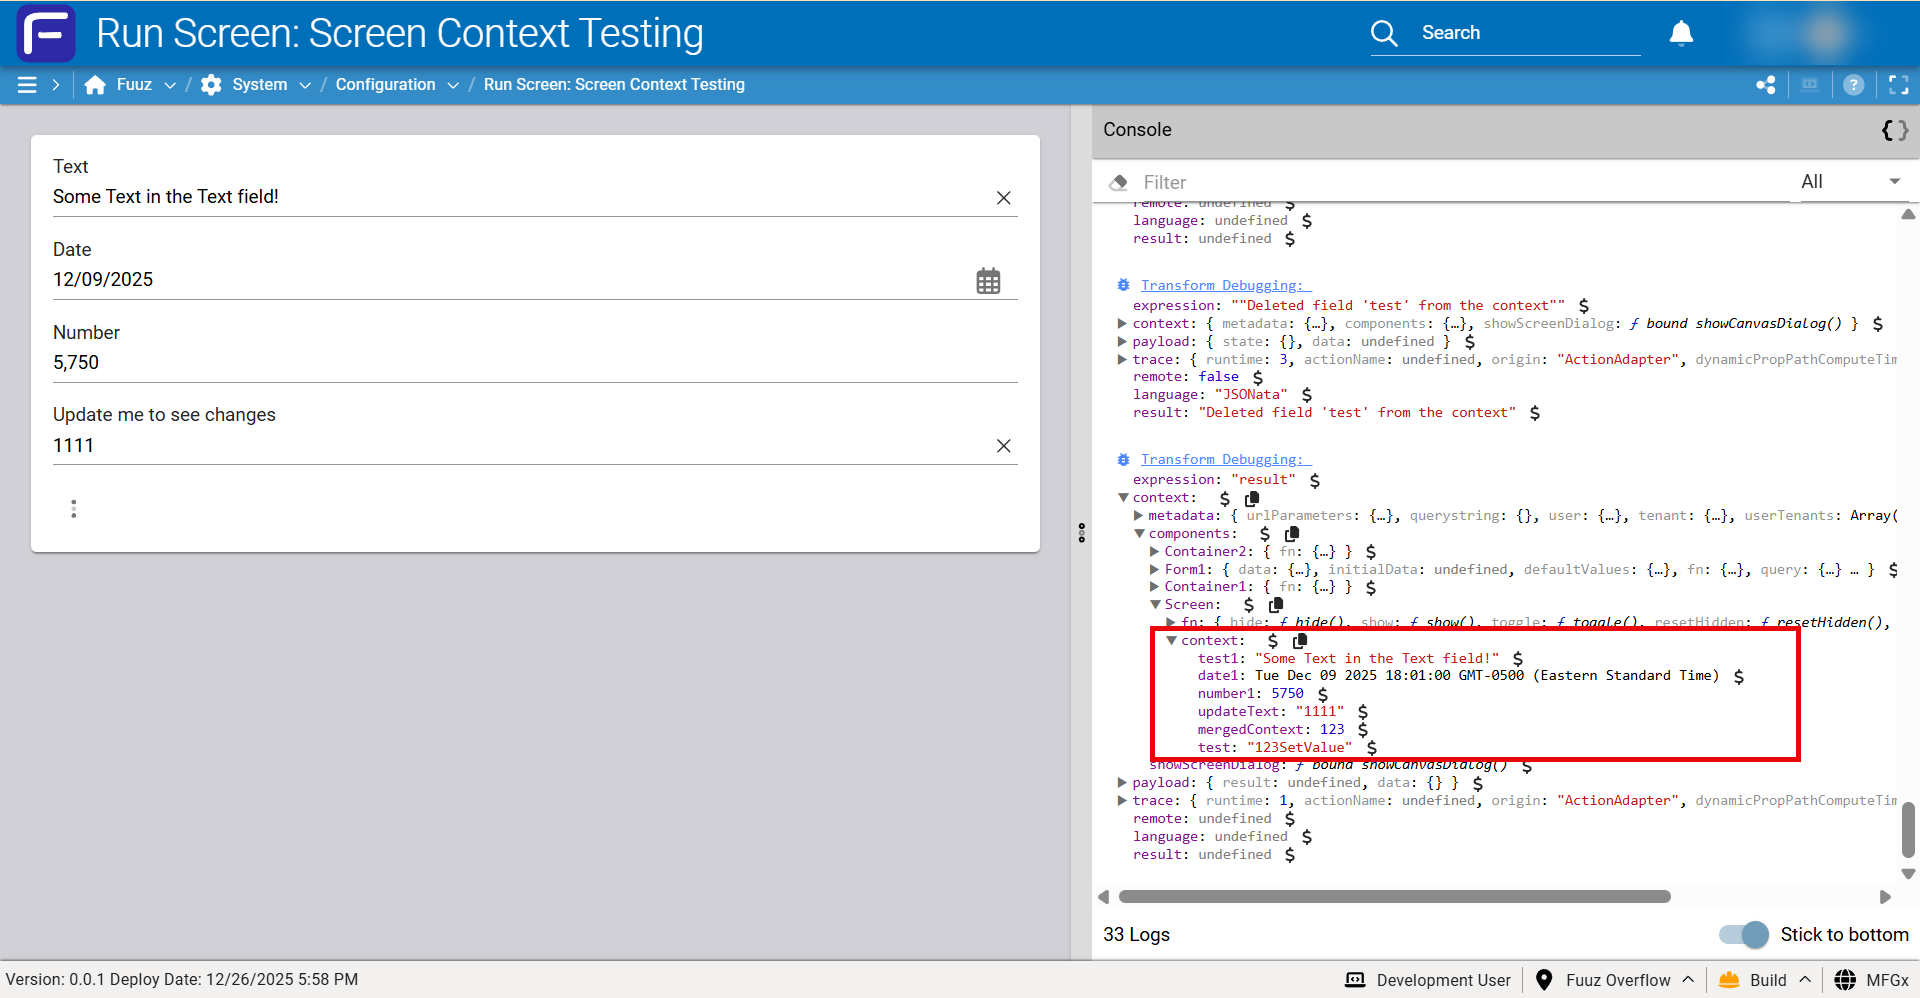Viewport: 1920px width, 998px height.
Task: Open the All log level dropdown
Action: coord(1850,182)
